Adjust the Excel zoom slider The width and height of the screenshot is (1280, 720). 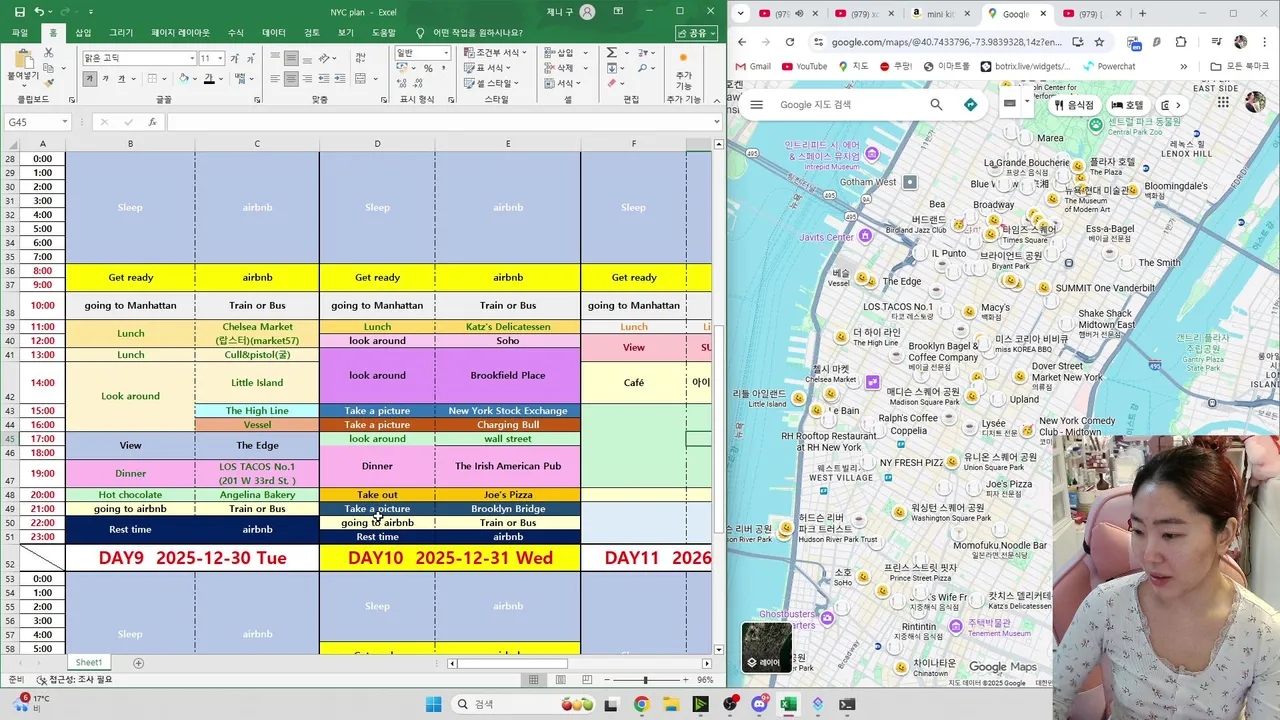point(644,680)
